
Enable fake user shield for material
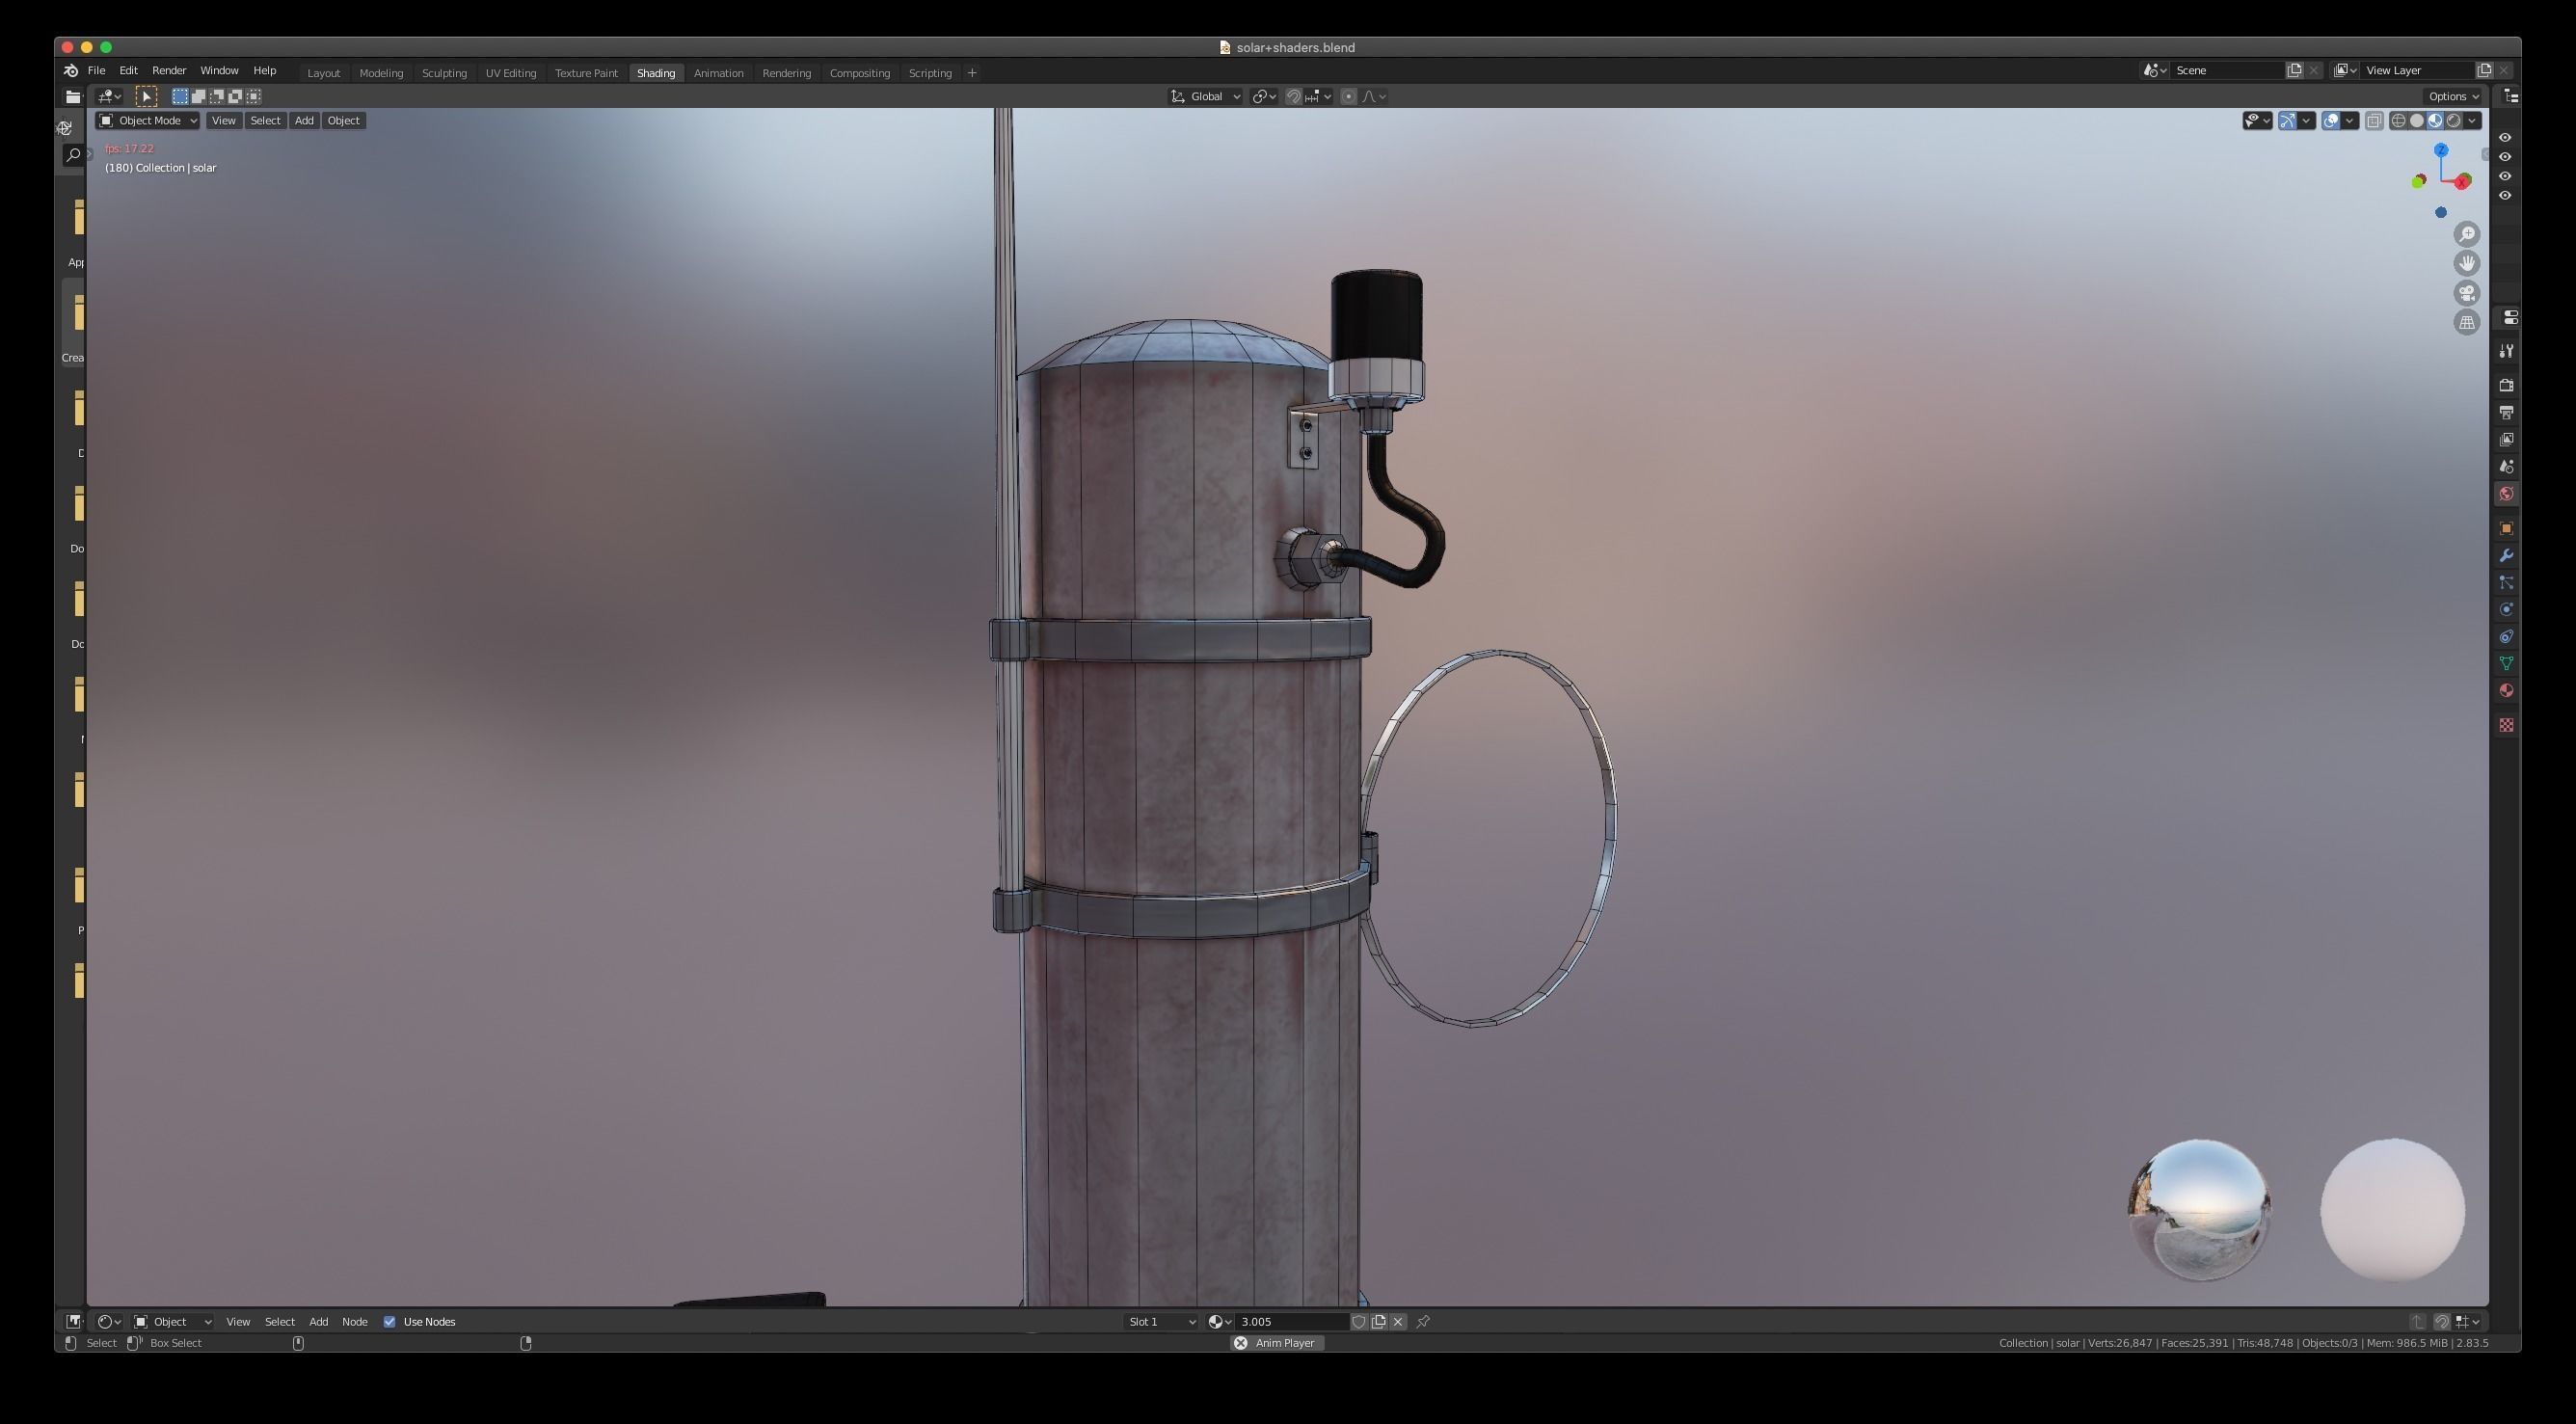(1359, 1322)
